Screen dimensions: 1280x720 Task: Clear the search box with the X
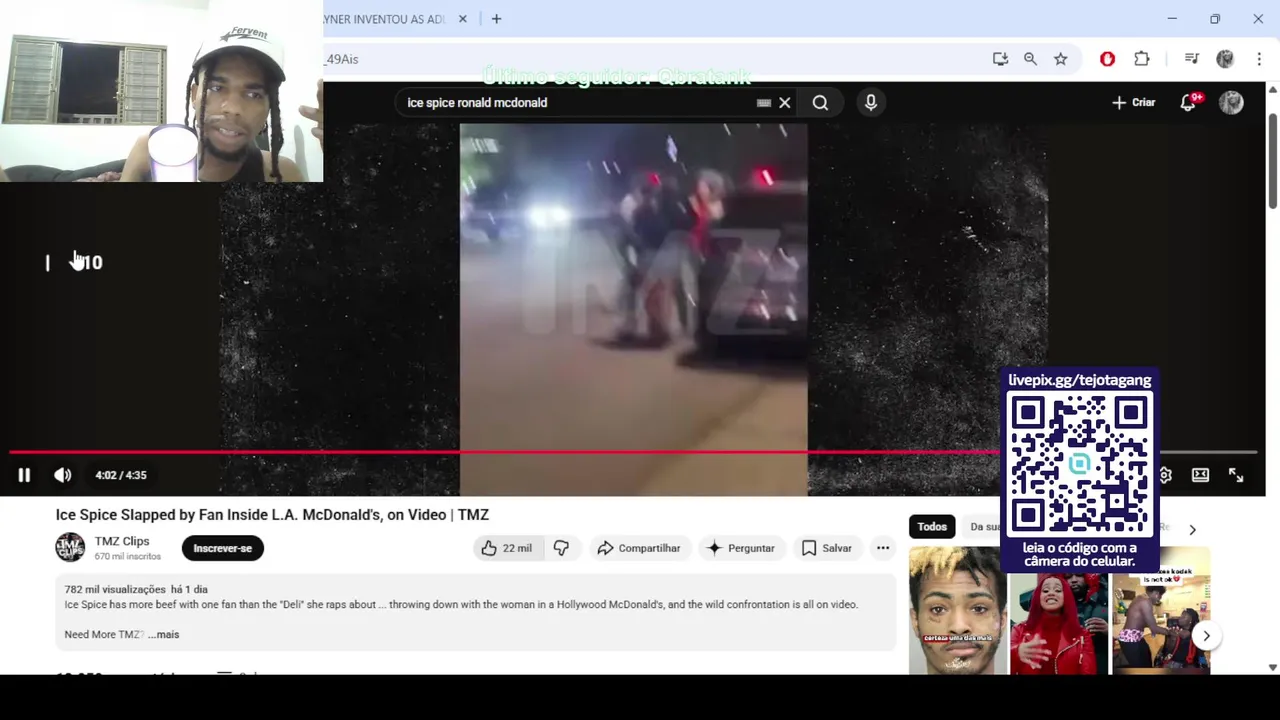pos(785,102)
